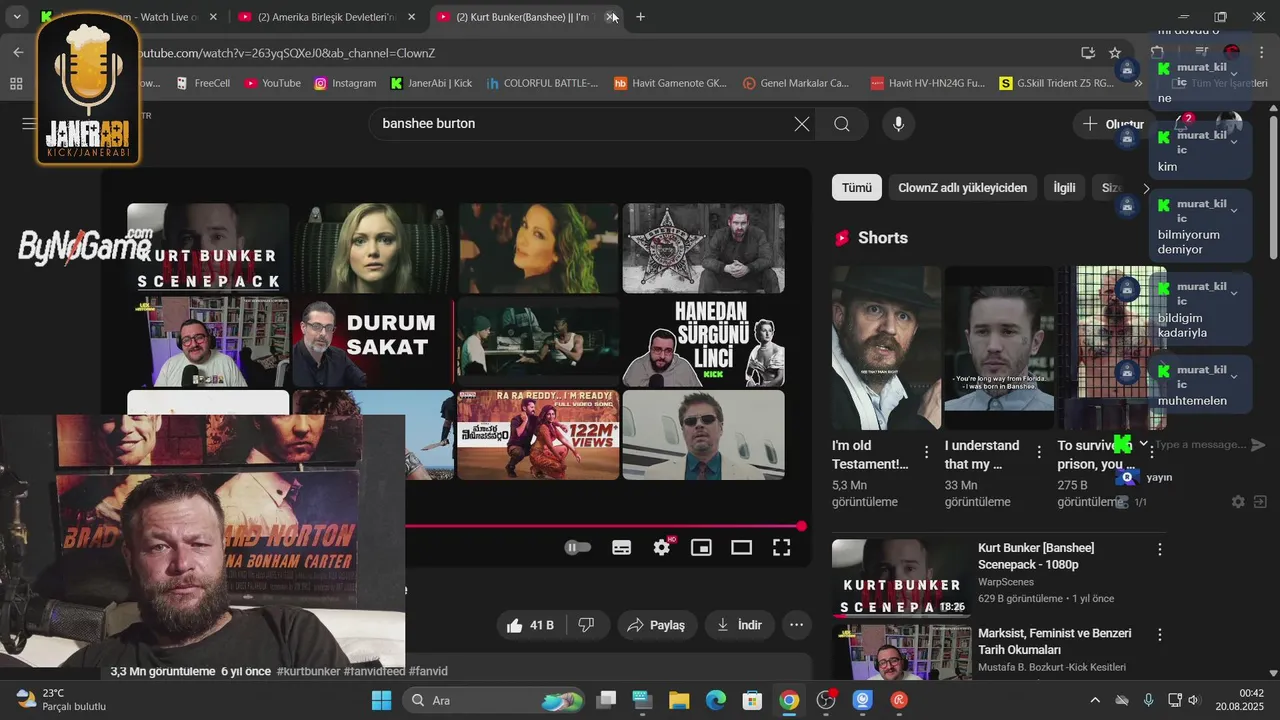Open the FreeCell bookmark
The height and width of the screenshot is (720, 1280).
click(202, 83)
